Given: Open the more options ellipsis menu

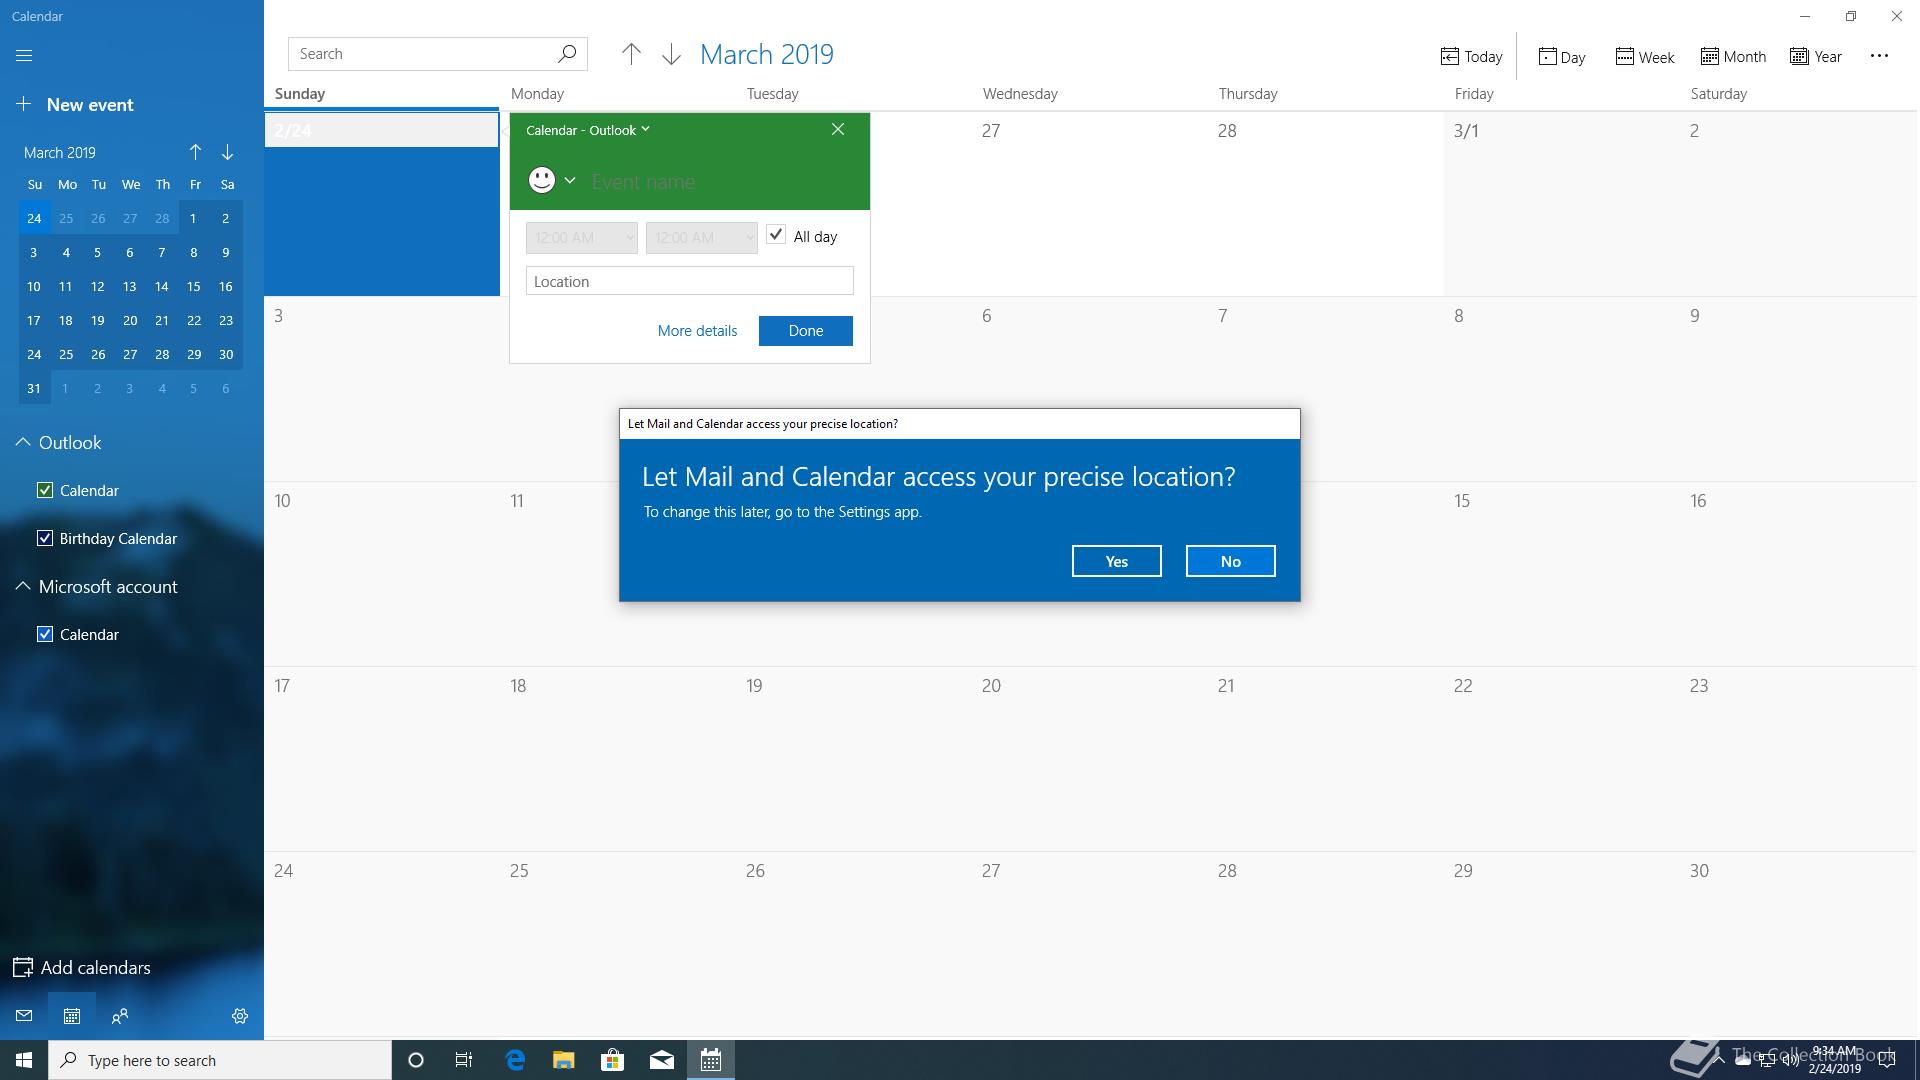Looking at the screenshot, I should pyautogui.click(x=1879, y=56).
